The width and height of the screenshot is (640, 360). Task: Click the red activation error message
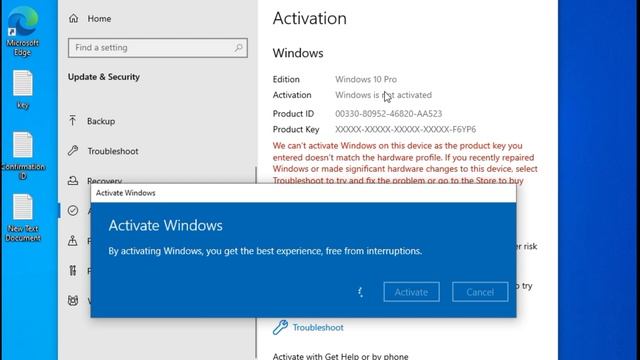click(405, 163)
